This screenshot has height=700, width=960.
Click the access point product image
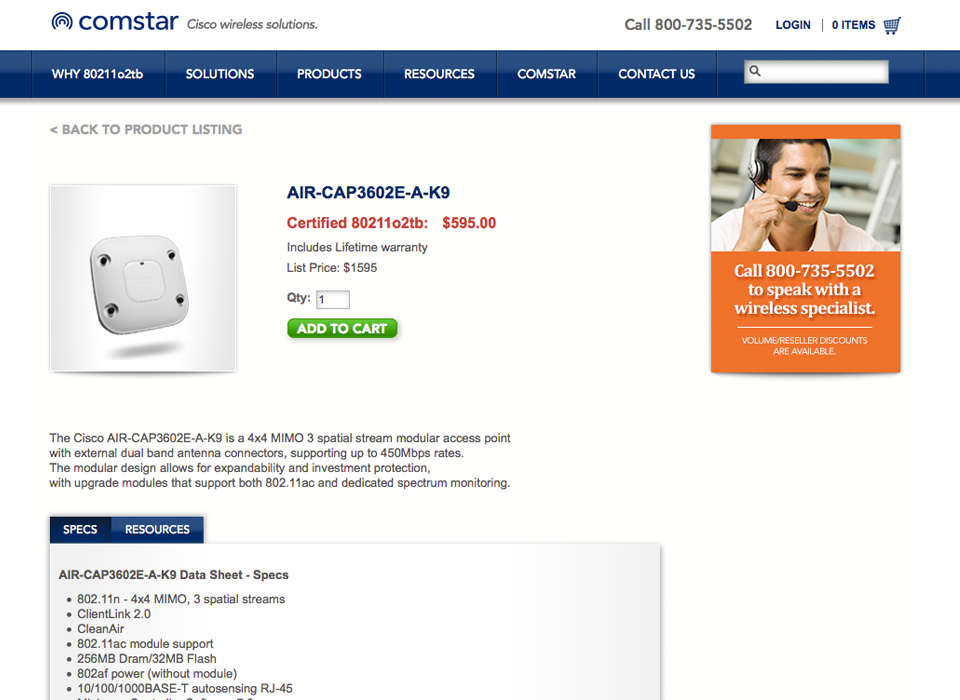[143, 278]
